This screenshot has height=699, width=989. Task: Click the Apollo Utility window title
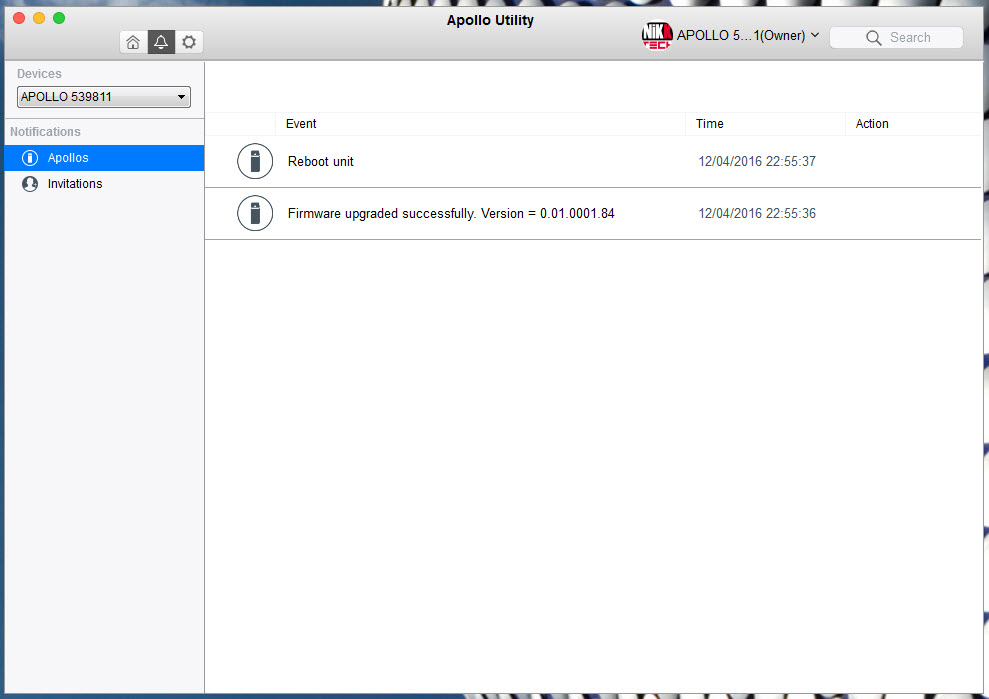pyautogui.click(x=490, y=20)
